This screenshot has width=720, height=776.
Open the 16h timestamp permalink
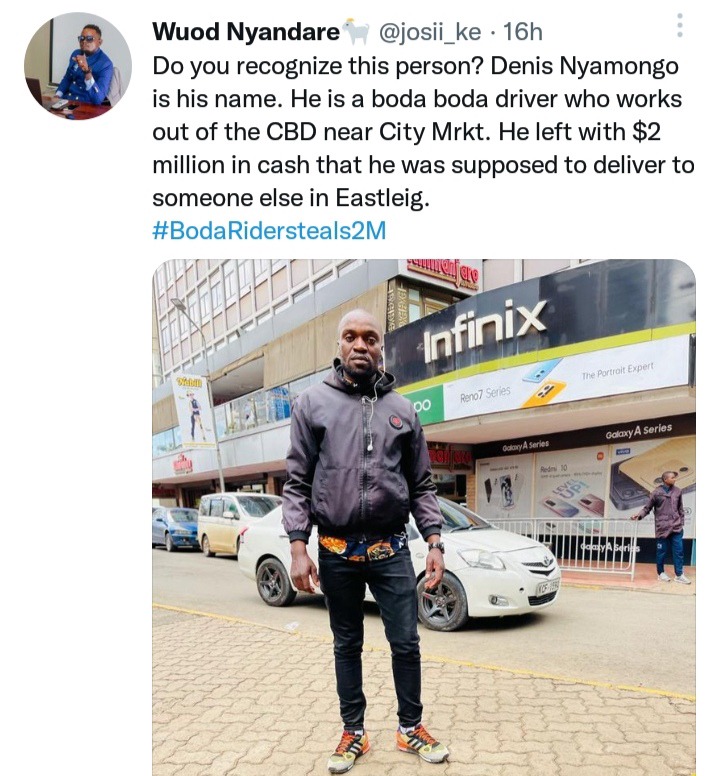(523, 32)
